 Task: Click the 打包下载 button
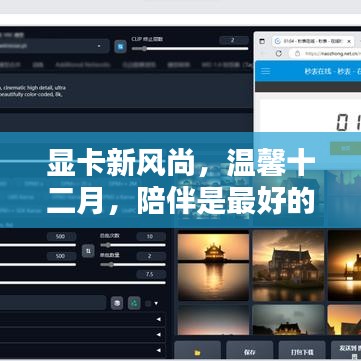[x=302, y=351]
